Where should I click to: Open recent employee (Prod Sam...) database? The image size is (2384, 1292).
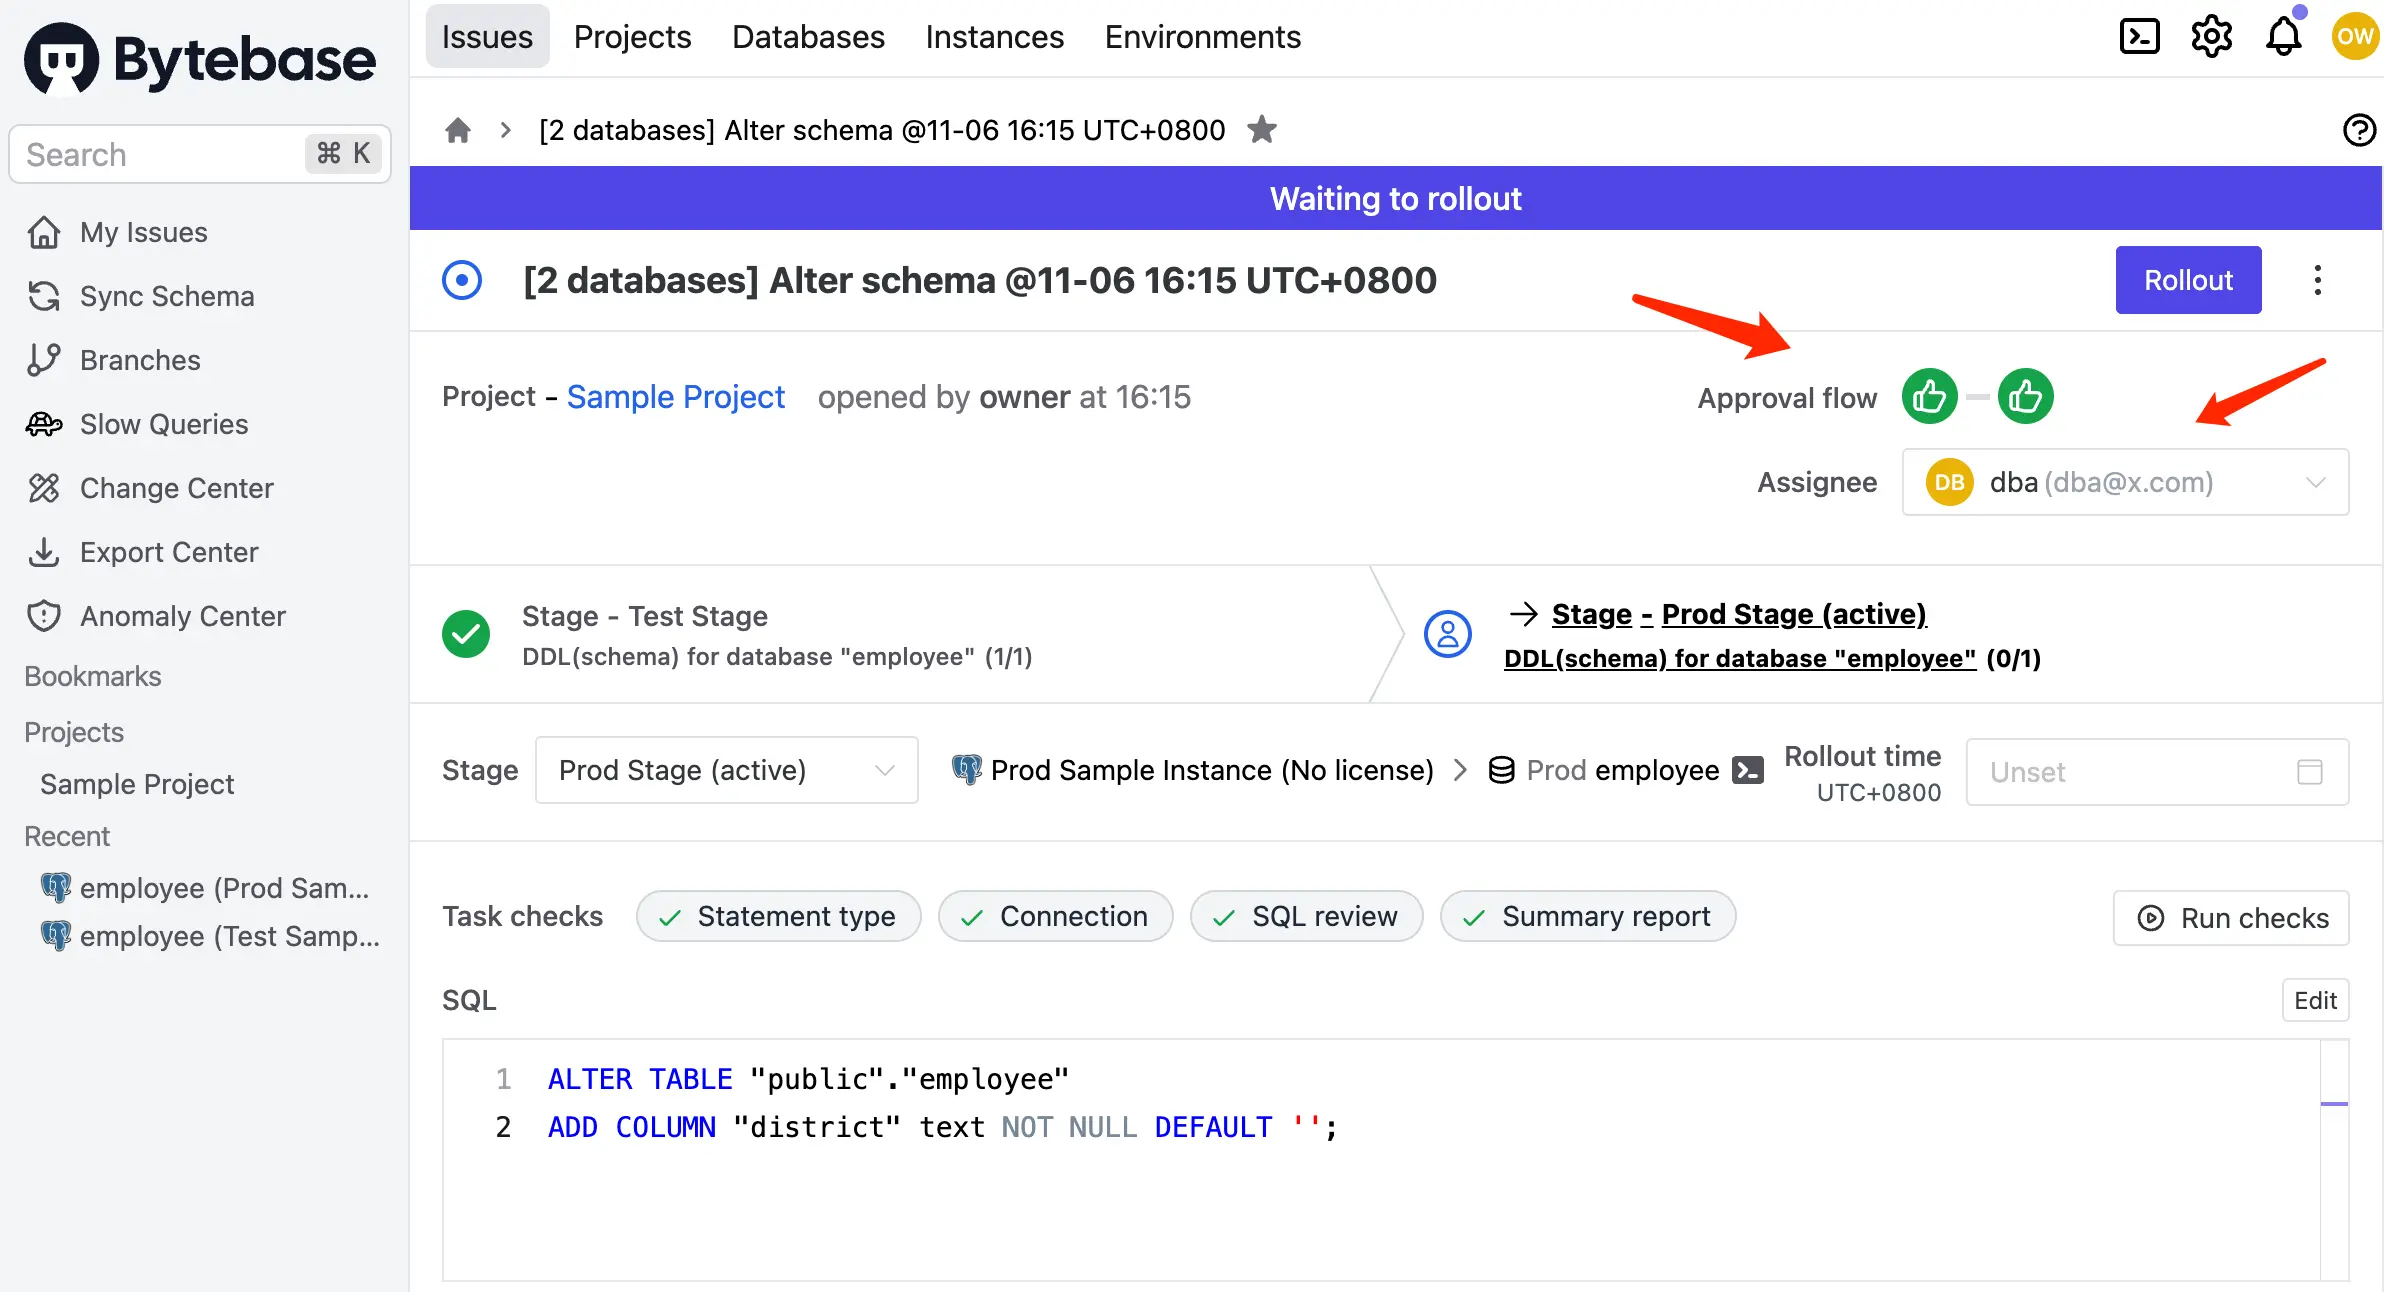point(206,888)
